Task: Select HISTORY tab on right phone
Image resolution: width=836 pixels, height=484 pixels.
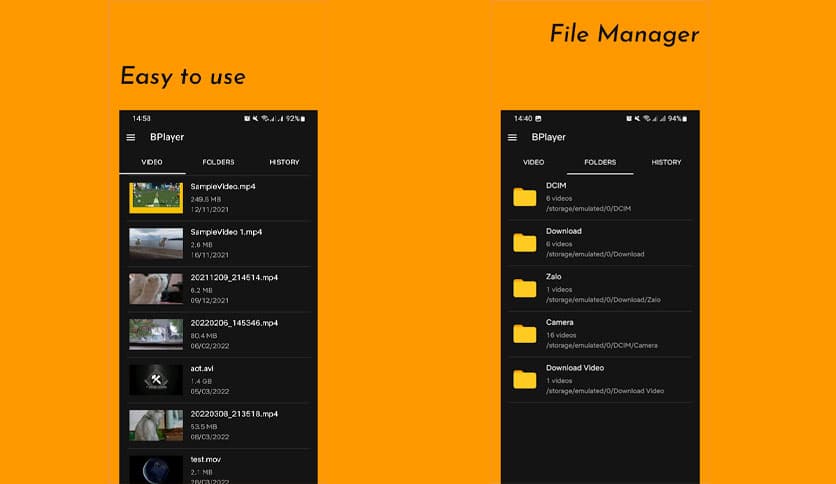Action: click(666, 162)
